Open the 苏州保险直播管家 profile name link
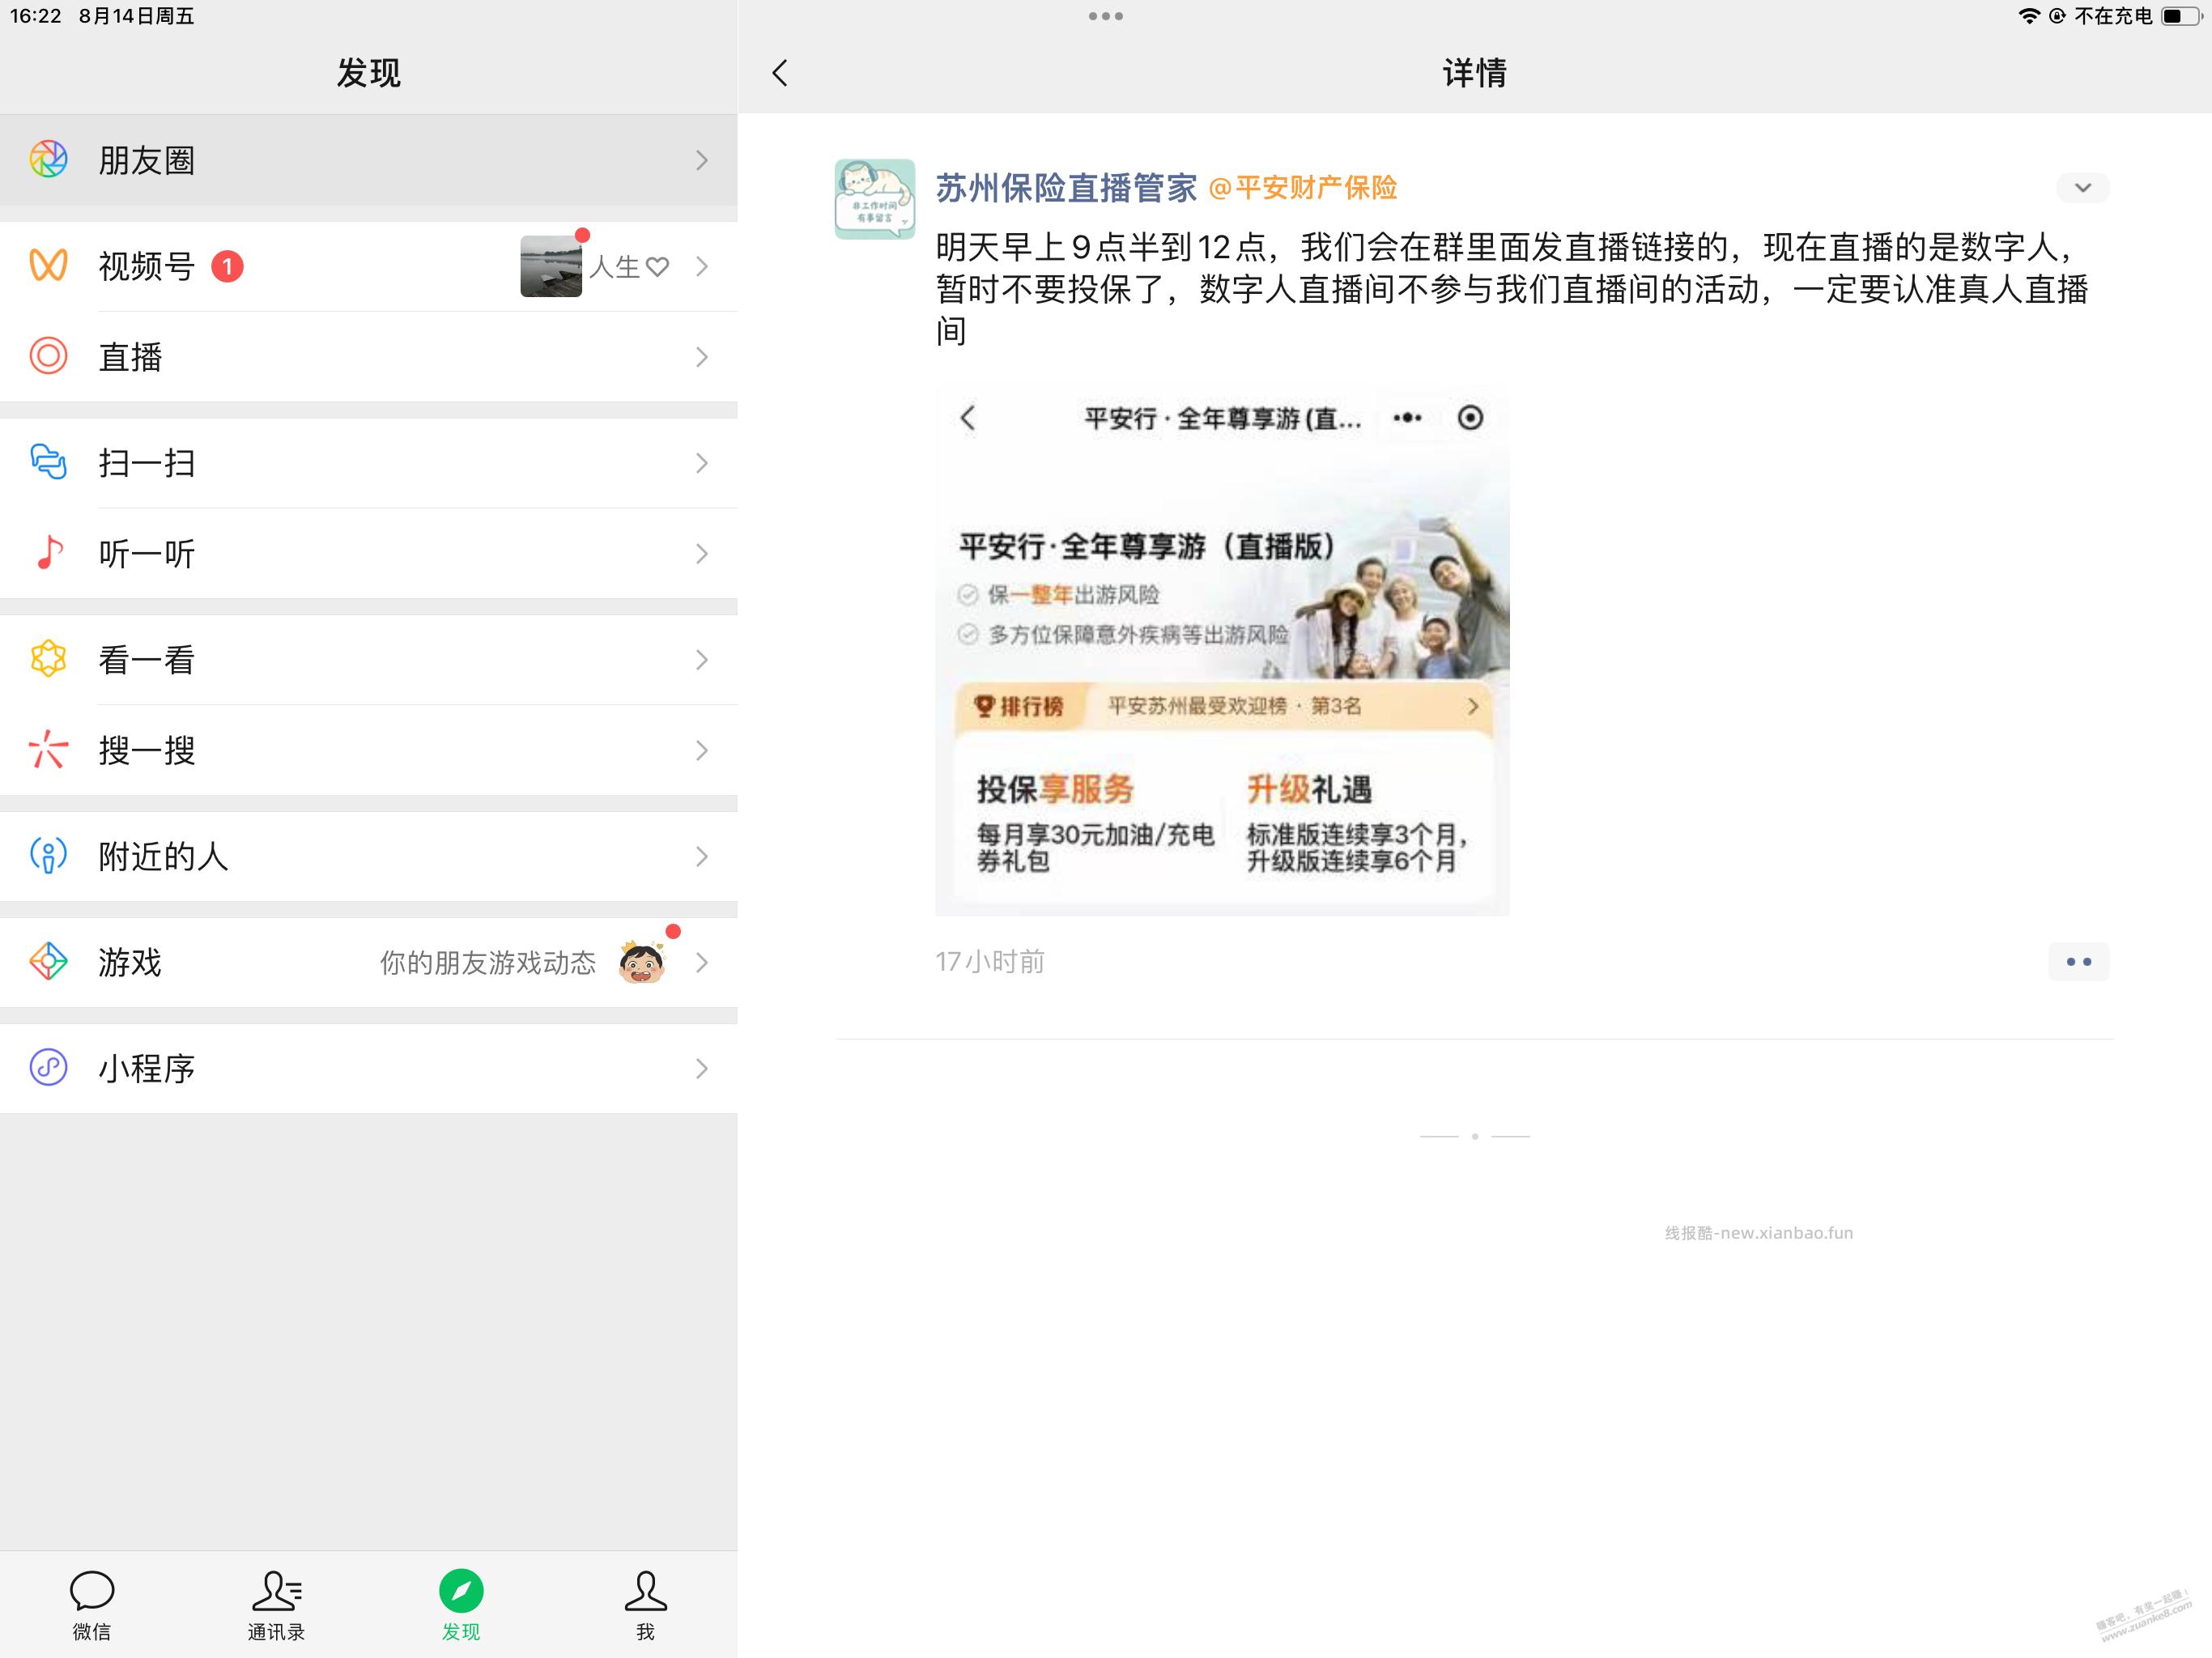Image resolution: width=2212 pixels, height=1658 pixels. (x=1066, y=188)
